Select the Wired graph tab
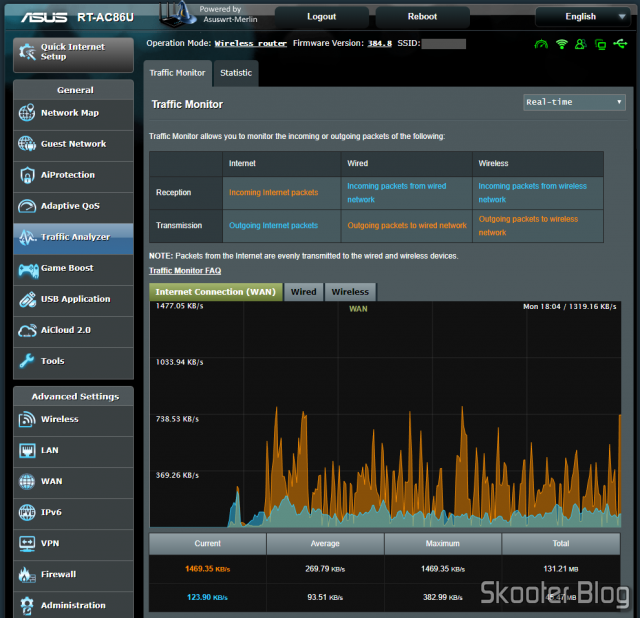This screenshot has height=618, width=640. (x=303, y=292)
